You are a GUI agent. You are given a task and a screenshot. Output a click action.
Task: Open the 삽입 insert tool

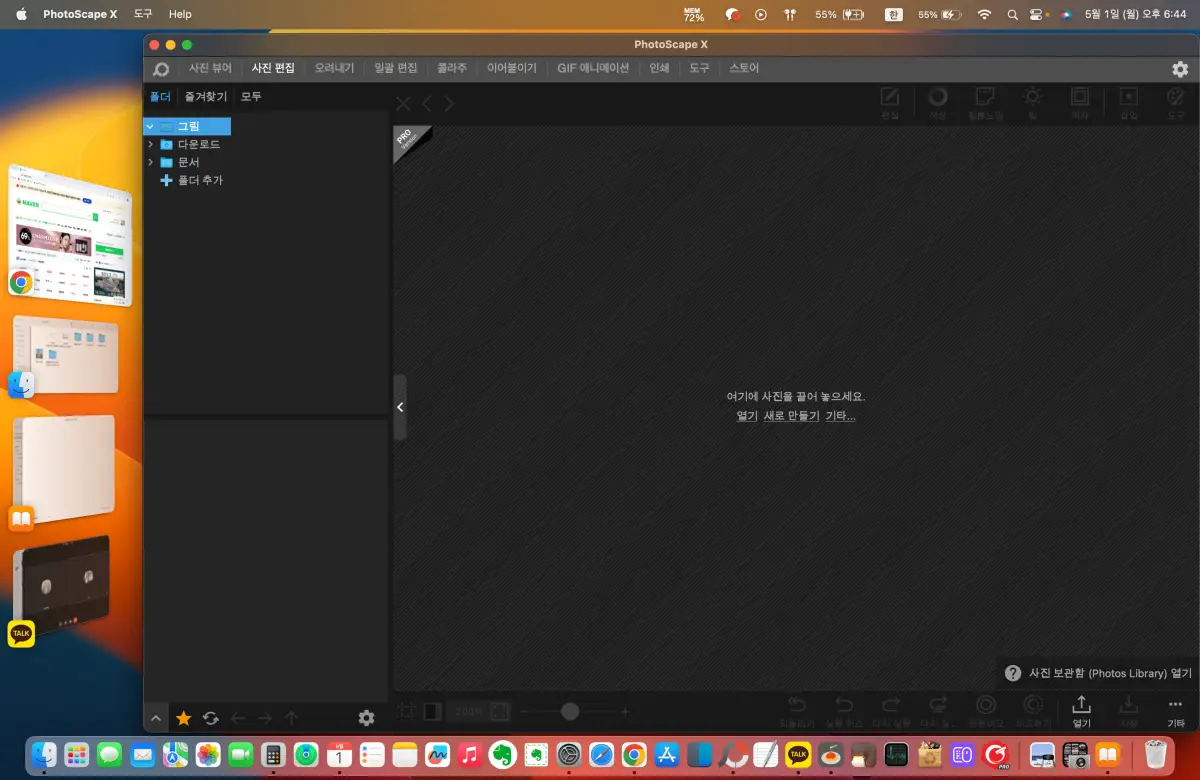tap(1128, 103)
